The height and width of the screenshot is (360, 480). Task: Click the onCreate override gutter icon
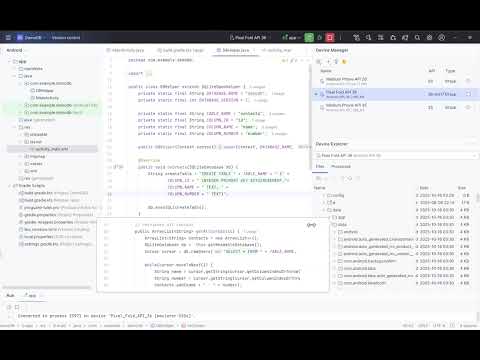click(x=118, y=167)
